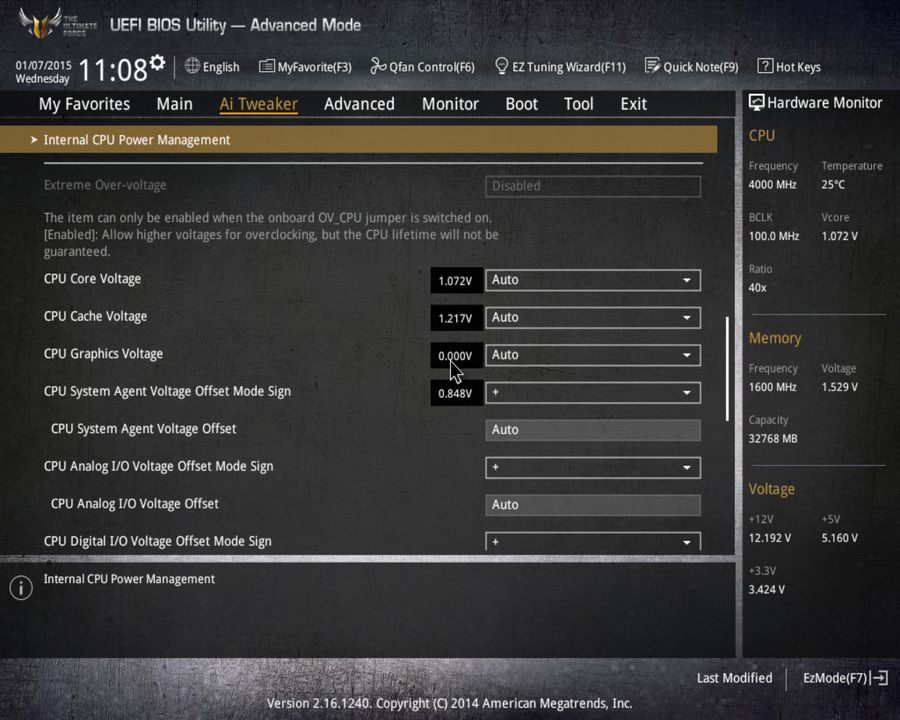Screen dimensions: 900x720
Task: Click the EzMode exit arrow icon
Action: tap(880, 678)
